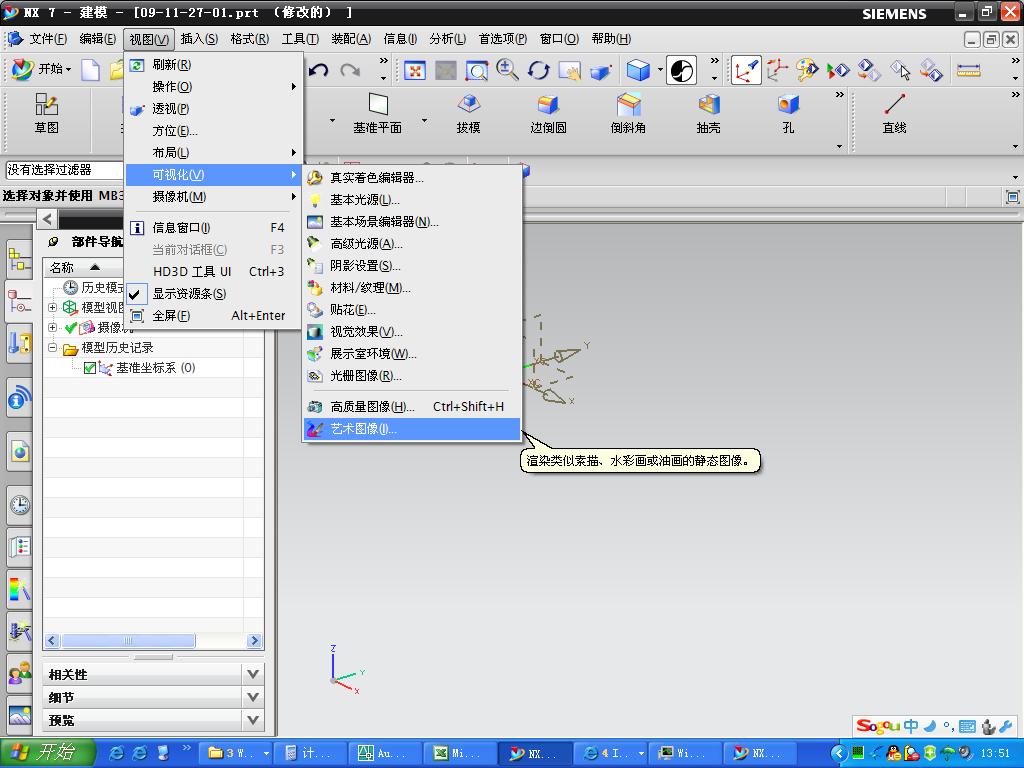The image size is (1024, 768).
Task: Click the 草图 (Sketch) tool icon
Action: (x=46, y=104)
